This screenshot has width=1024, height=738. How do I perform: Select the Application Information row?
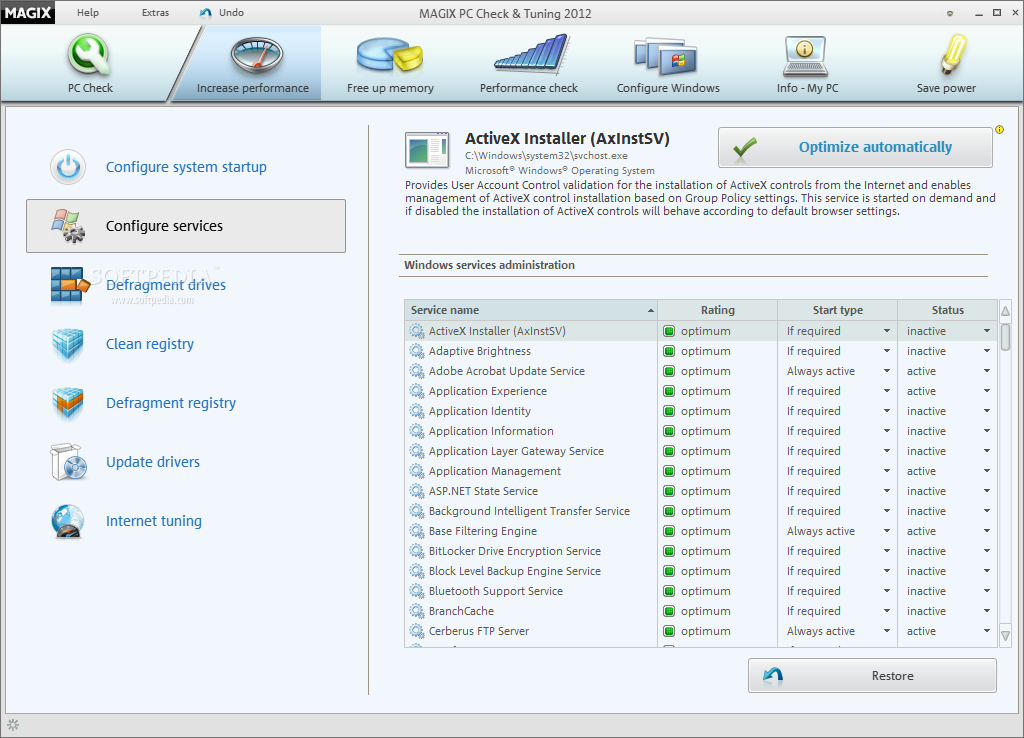(x=701, y=431)
